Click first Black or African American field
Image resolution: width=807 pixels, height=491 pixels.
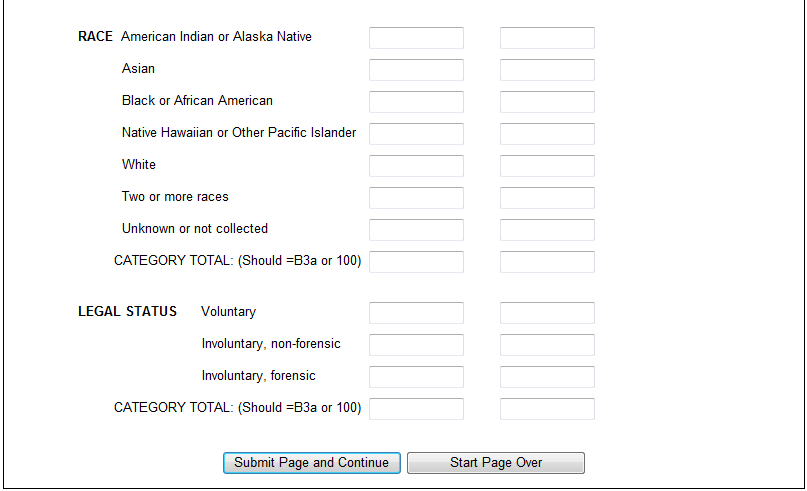[x=416, y=102]
